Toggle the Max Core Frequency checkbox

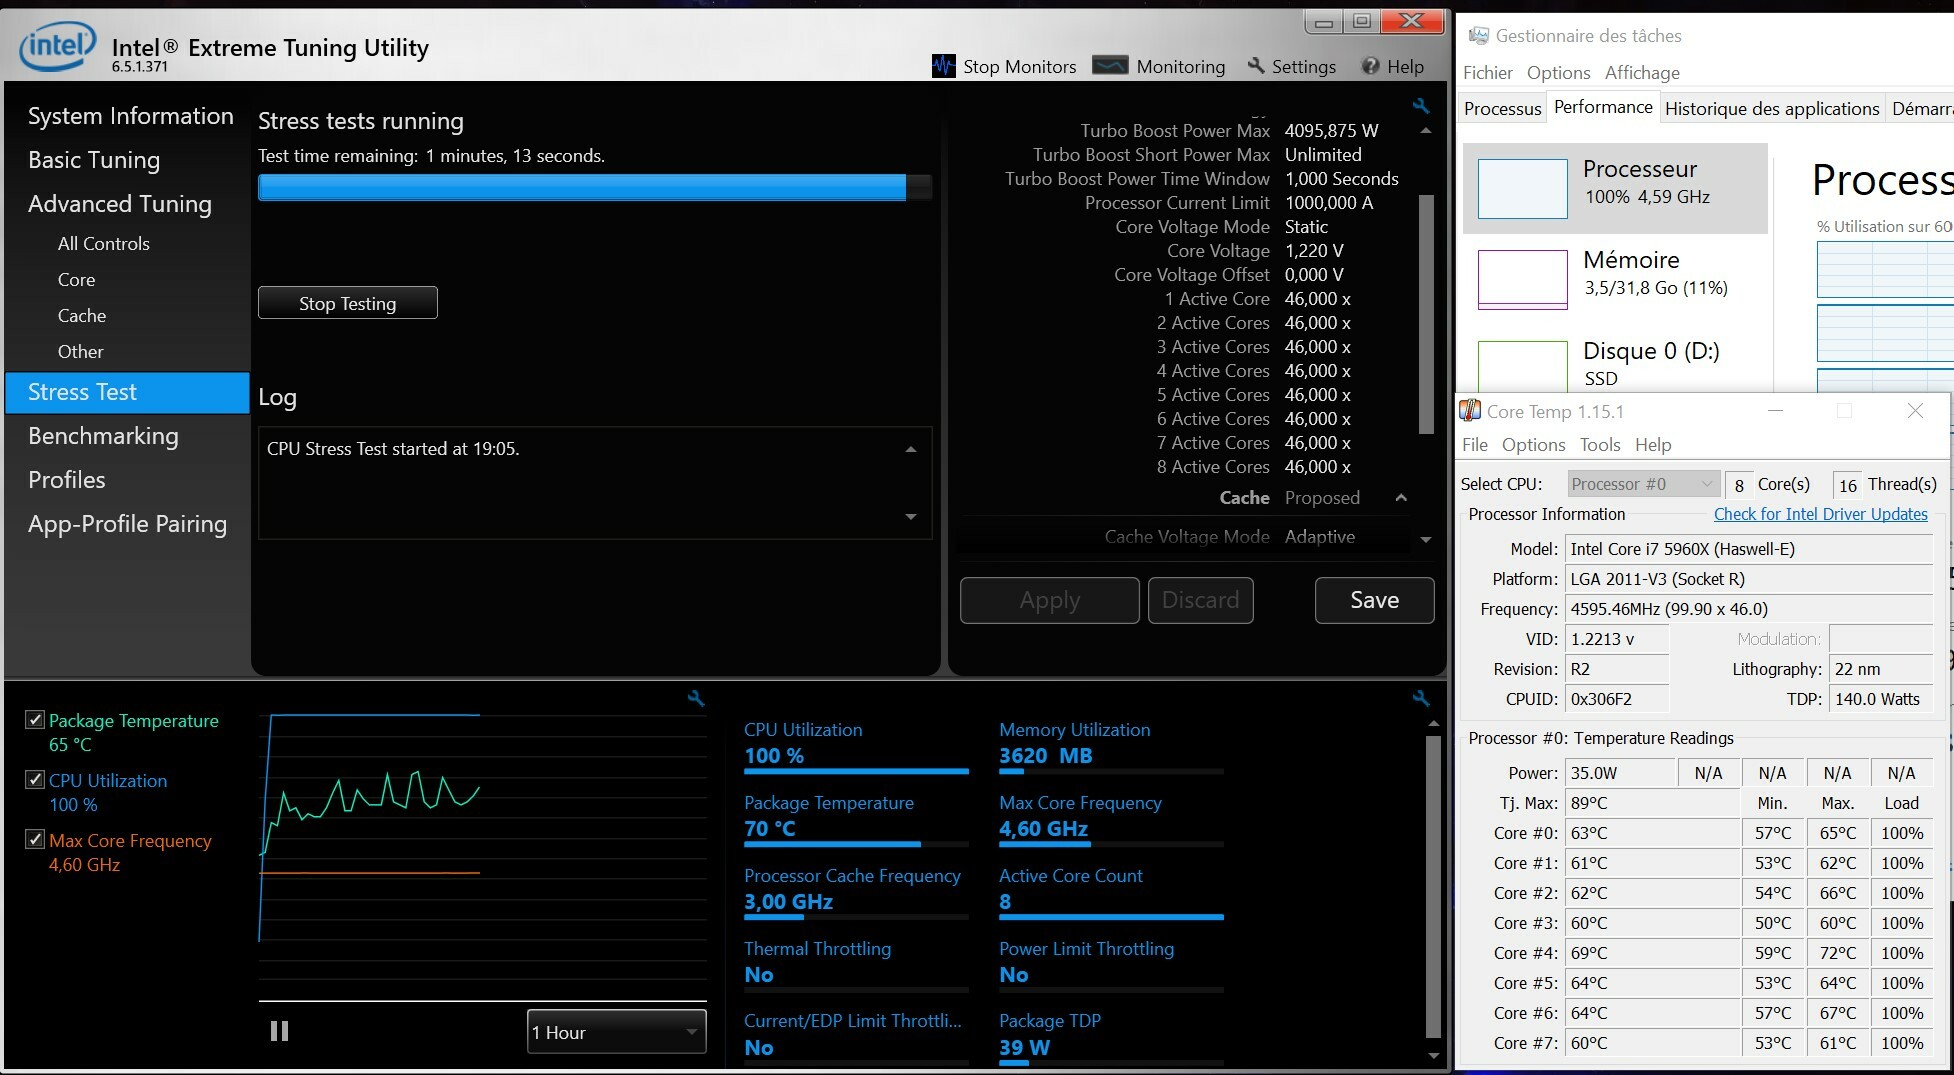(x=35, y=840)
